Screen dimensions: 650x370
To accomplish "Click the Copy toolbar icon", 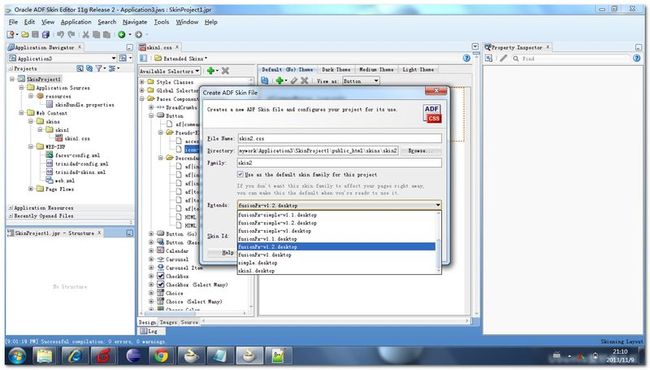I will 96,34.
